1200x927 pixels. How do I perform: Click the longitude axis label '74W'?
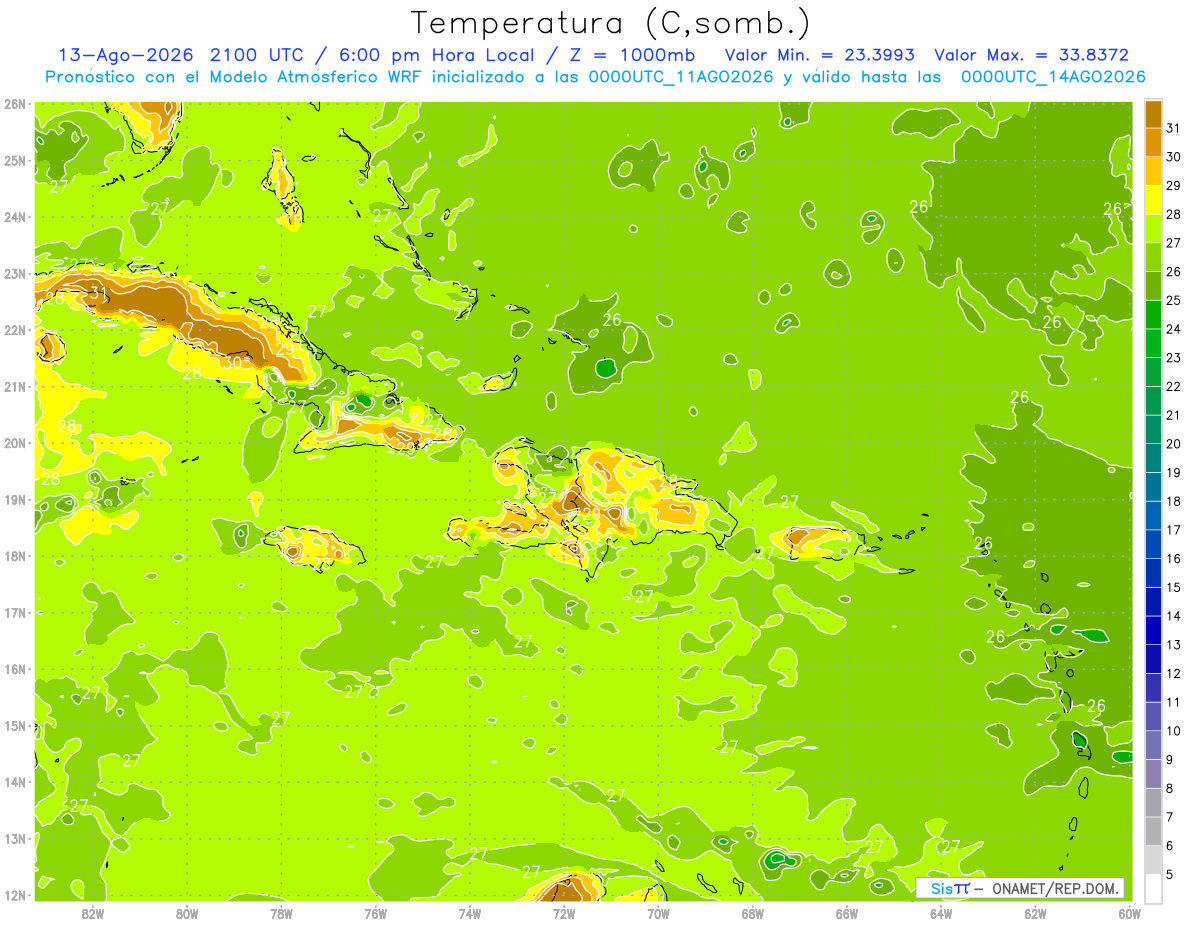pyautogui.click(x=469, y=913)
